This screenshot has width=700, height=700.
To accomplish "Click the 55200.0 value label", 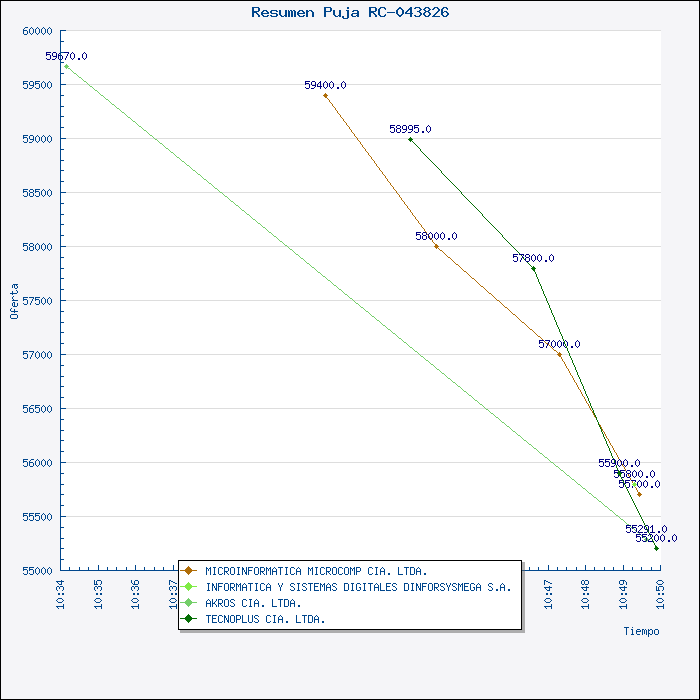I will point(655,538).
